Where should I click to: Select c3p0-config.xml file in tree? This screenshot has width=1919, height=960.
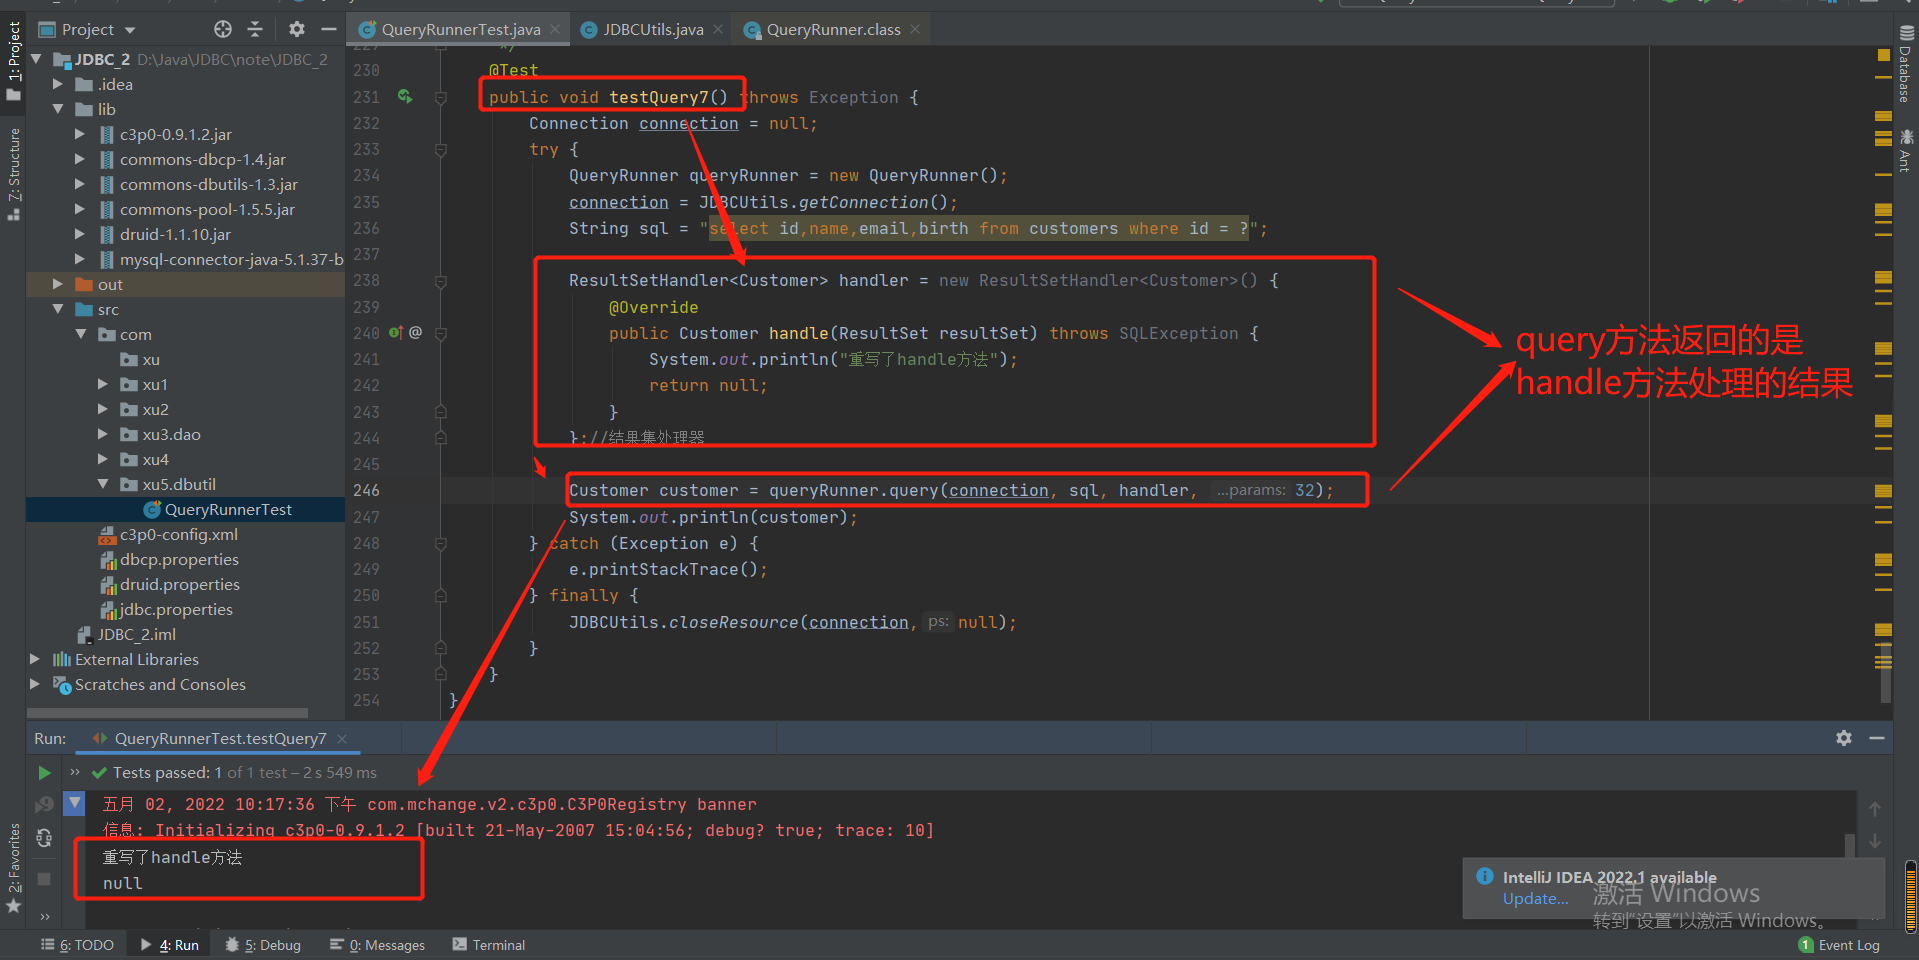pos(178,534)
